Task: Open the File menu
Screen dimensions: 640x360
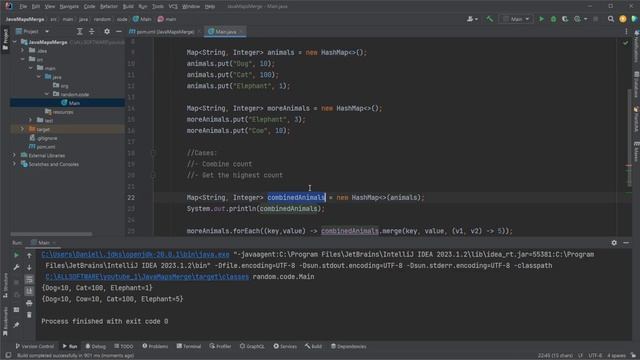Action: [x=23, y=7]
